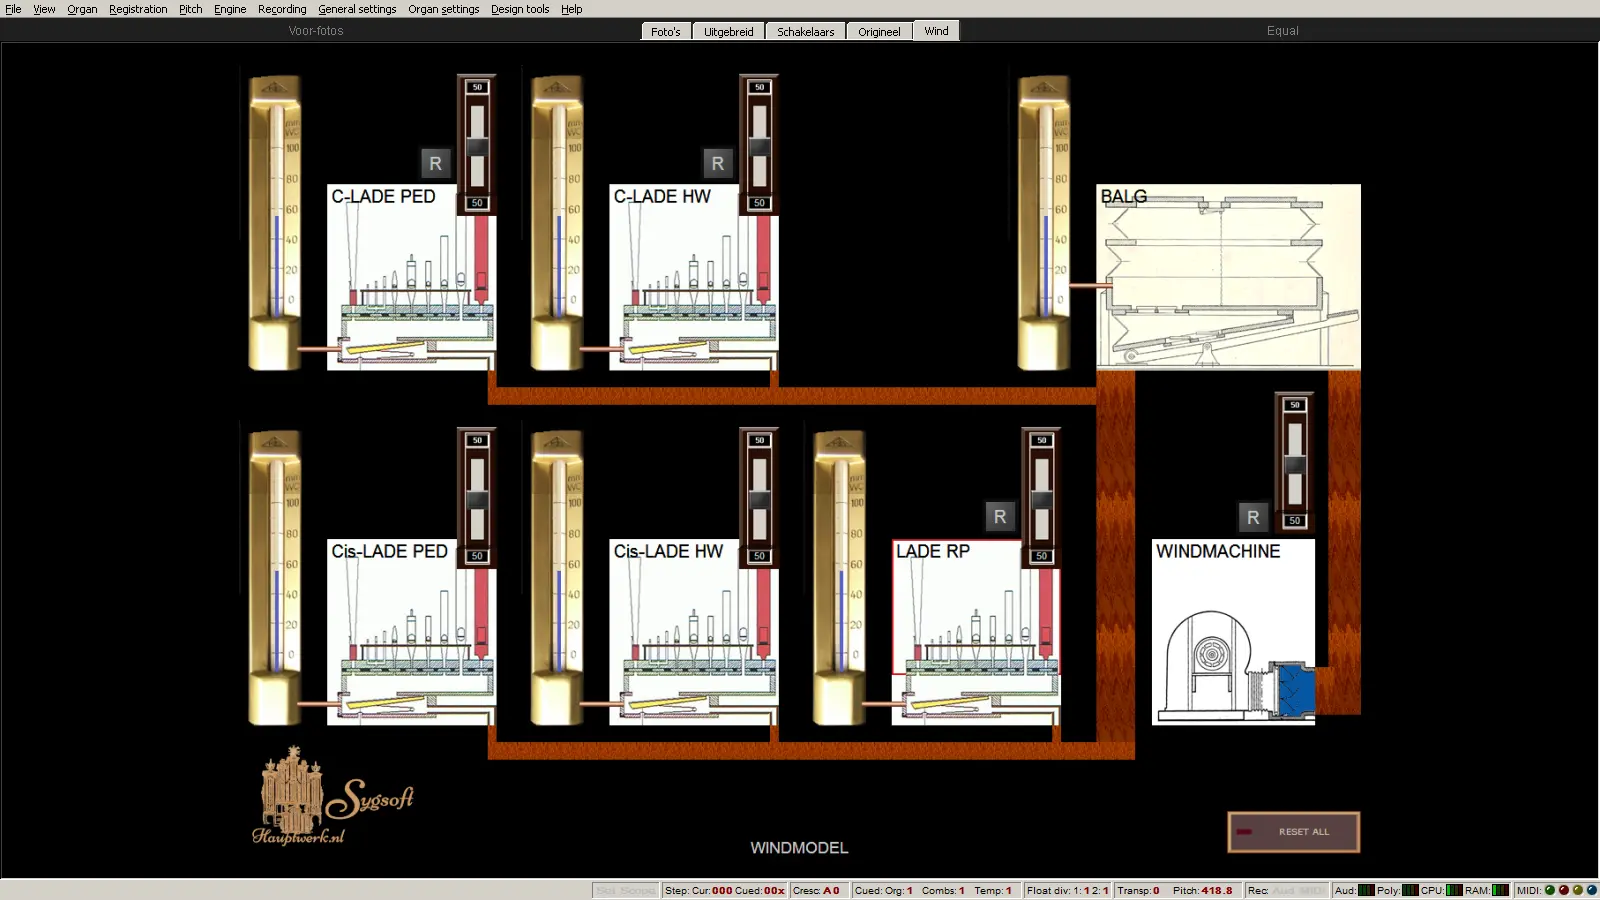Click the Cis-LADE PED windchest diagram
Viewport: 1600px width, 900px height.
pos(410,635)
